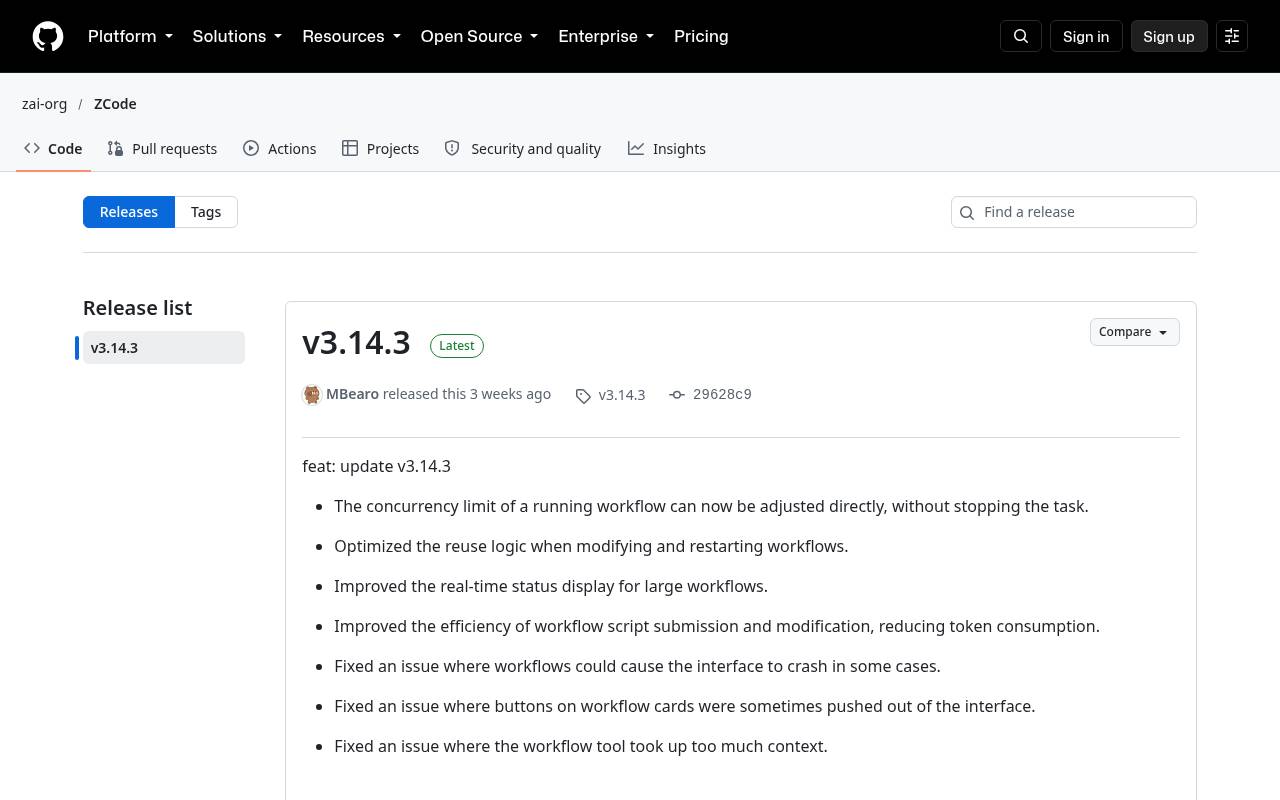This screenshot has width=1280, height=800.
Task: Click the GitHub logo icon
Action: click(x=48, y=36)
